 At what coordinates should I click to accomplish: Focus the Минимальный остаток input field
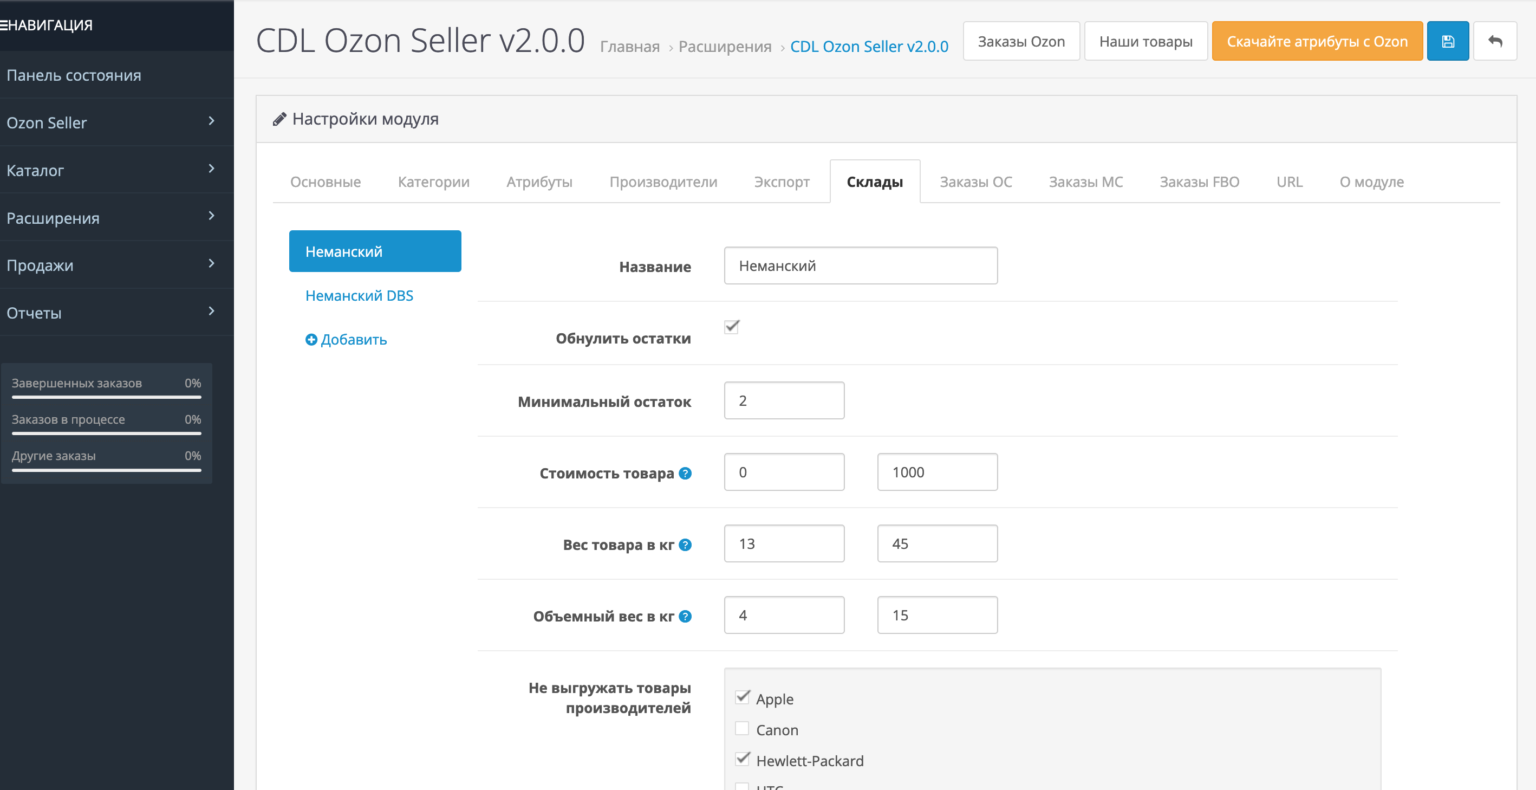point(784,400)
